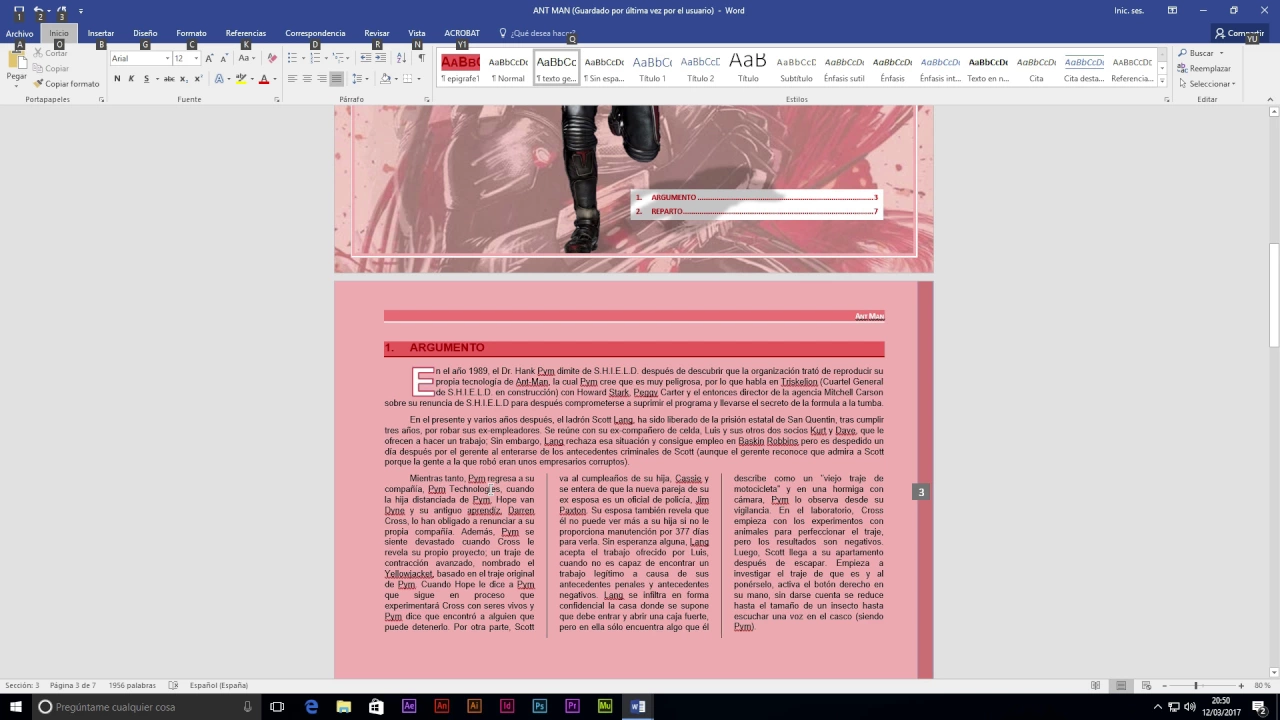Click the Cortar (cut) icon
Image resolution: width=1280 pixels, height=720 pixels.
click(38, 53)
